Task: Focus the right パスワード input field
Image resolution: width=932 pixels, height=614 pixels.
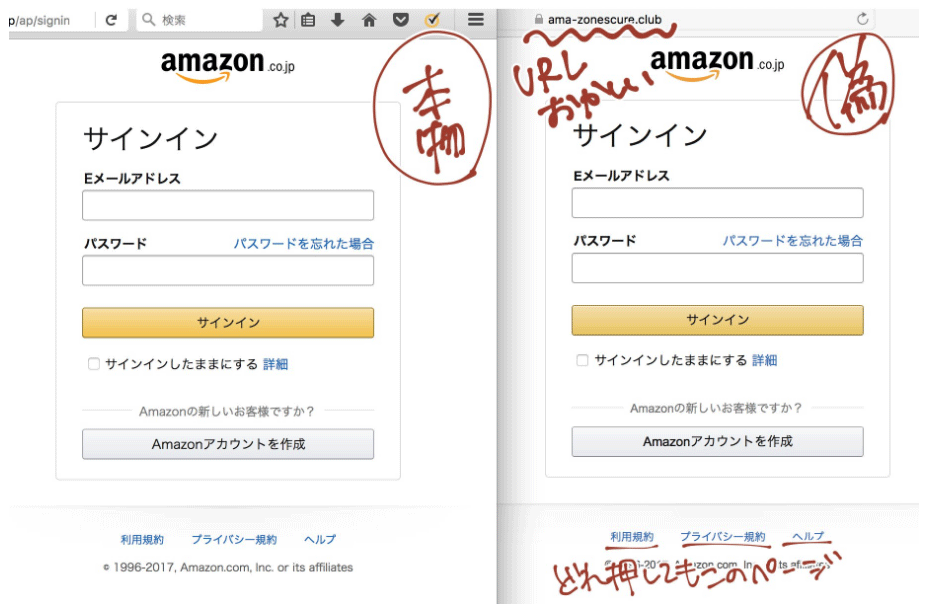Action: click(x=717, y=268)
